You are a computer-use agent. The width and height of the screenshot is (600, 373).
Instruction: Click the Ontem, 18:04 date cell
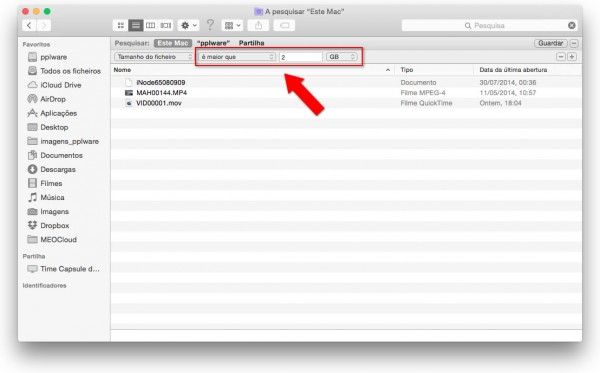click(x=501, y=103)
